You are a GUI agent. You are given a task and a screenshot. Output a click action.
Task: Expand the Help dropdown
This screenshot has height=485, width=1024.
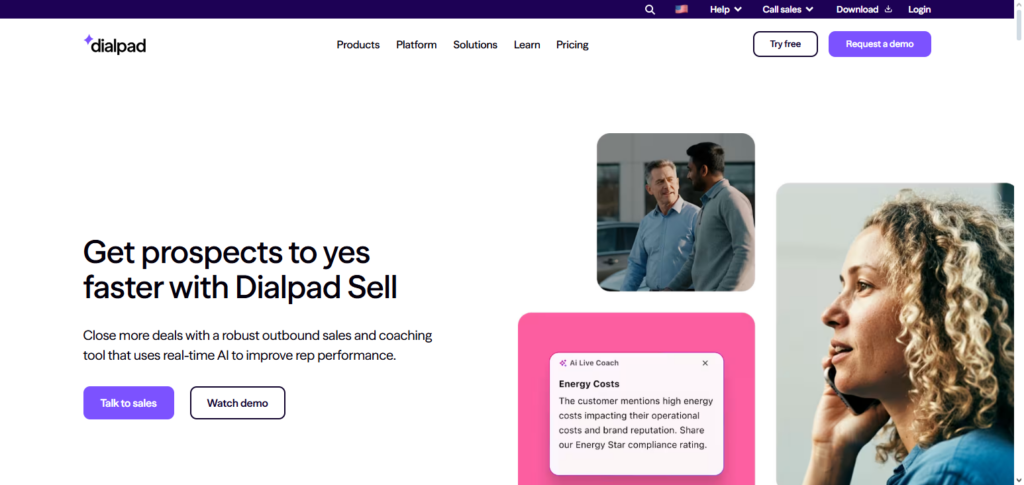(x=726, y=9)
